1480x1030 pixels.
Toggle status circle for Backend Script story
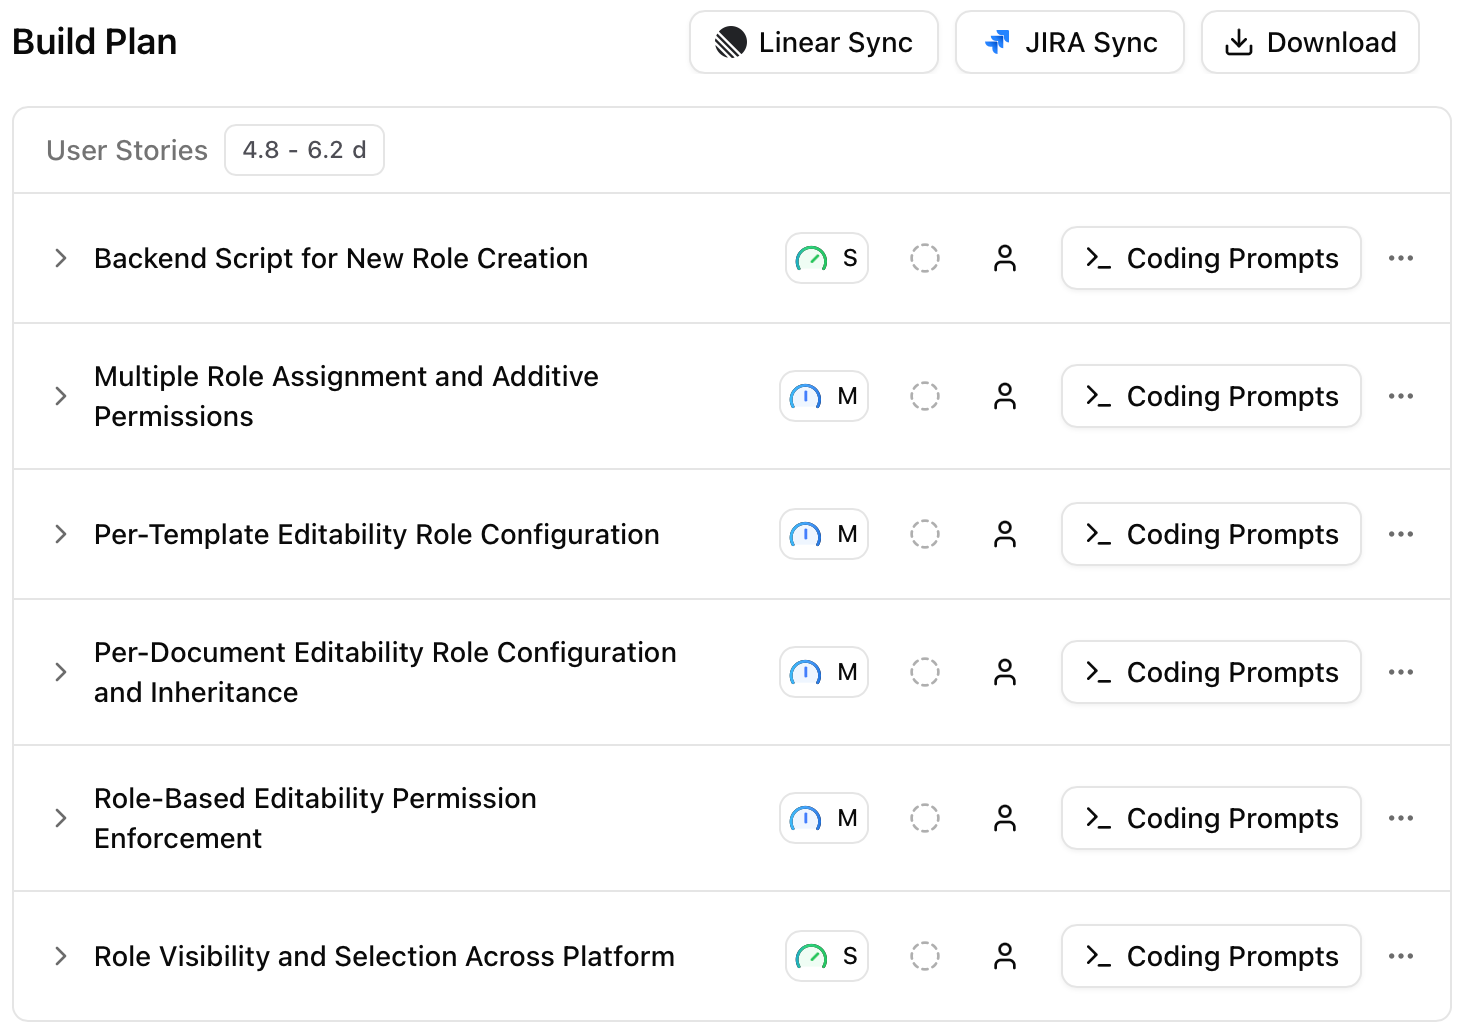pyautogui.click(x=924, y=258)
